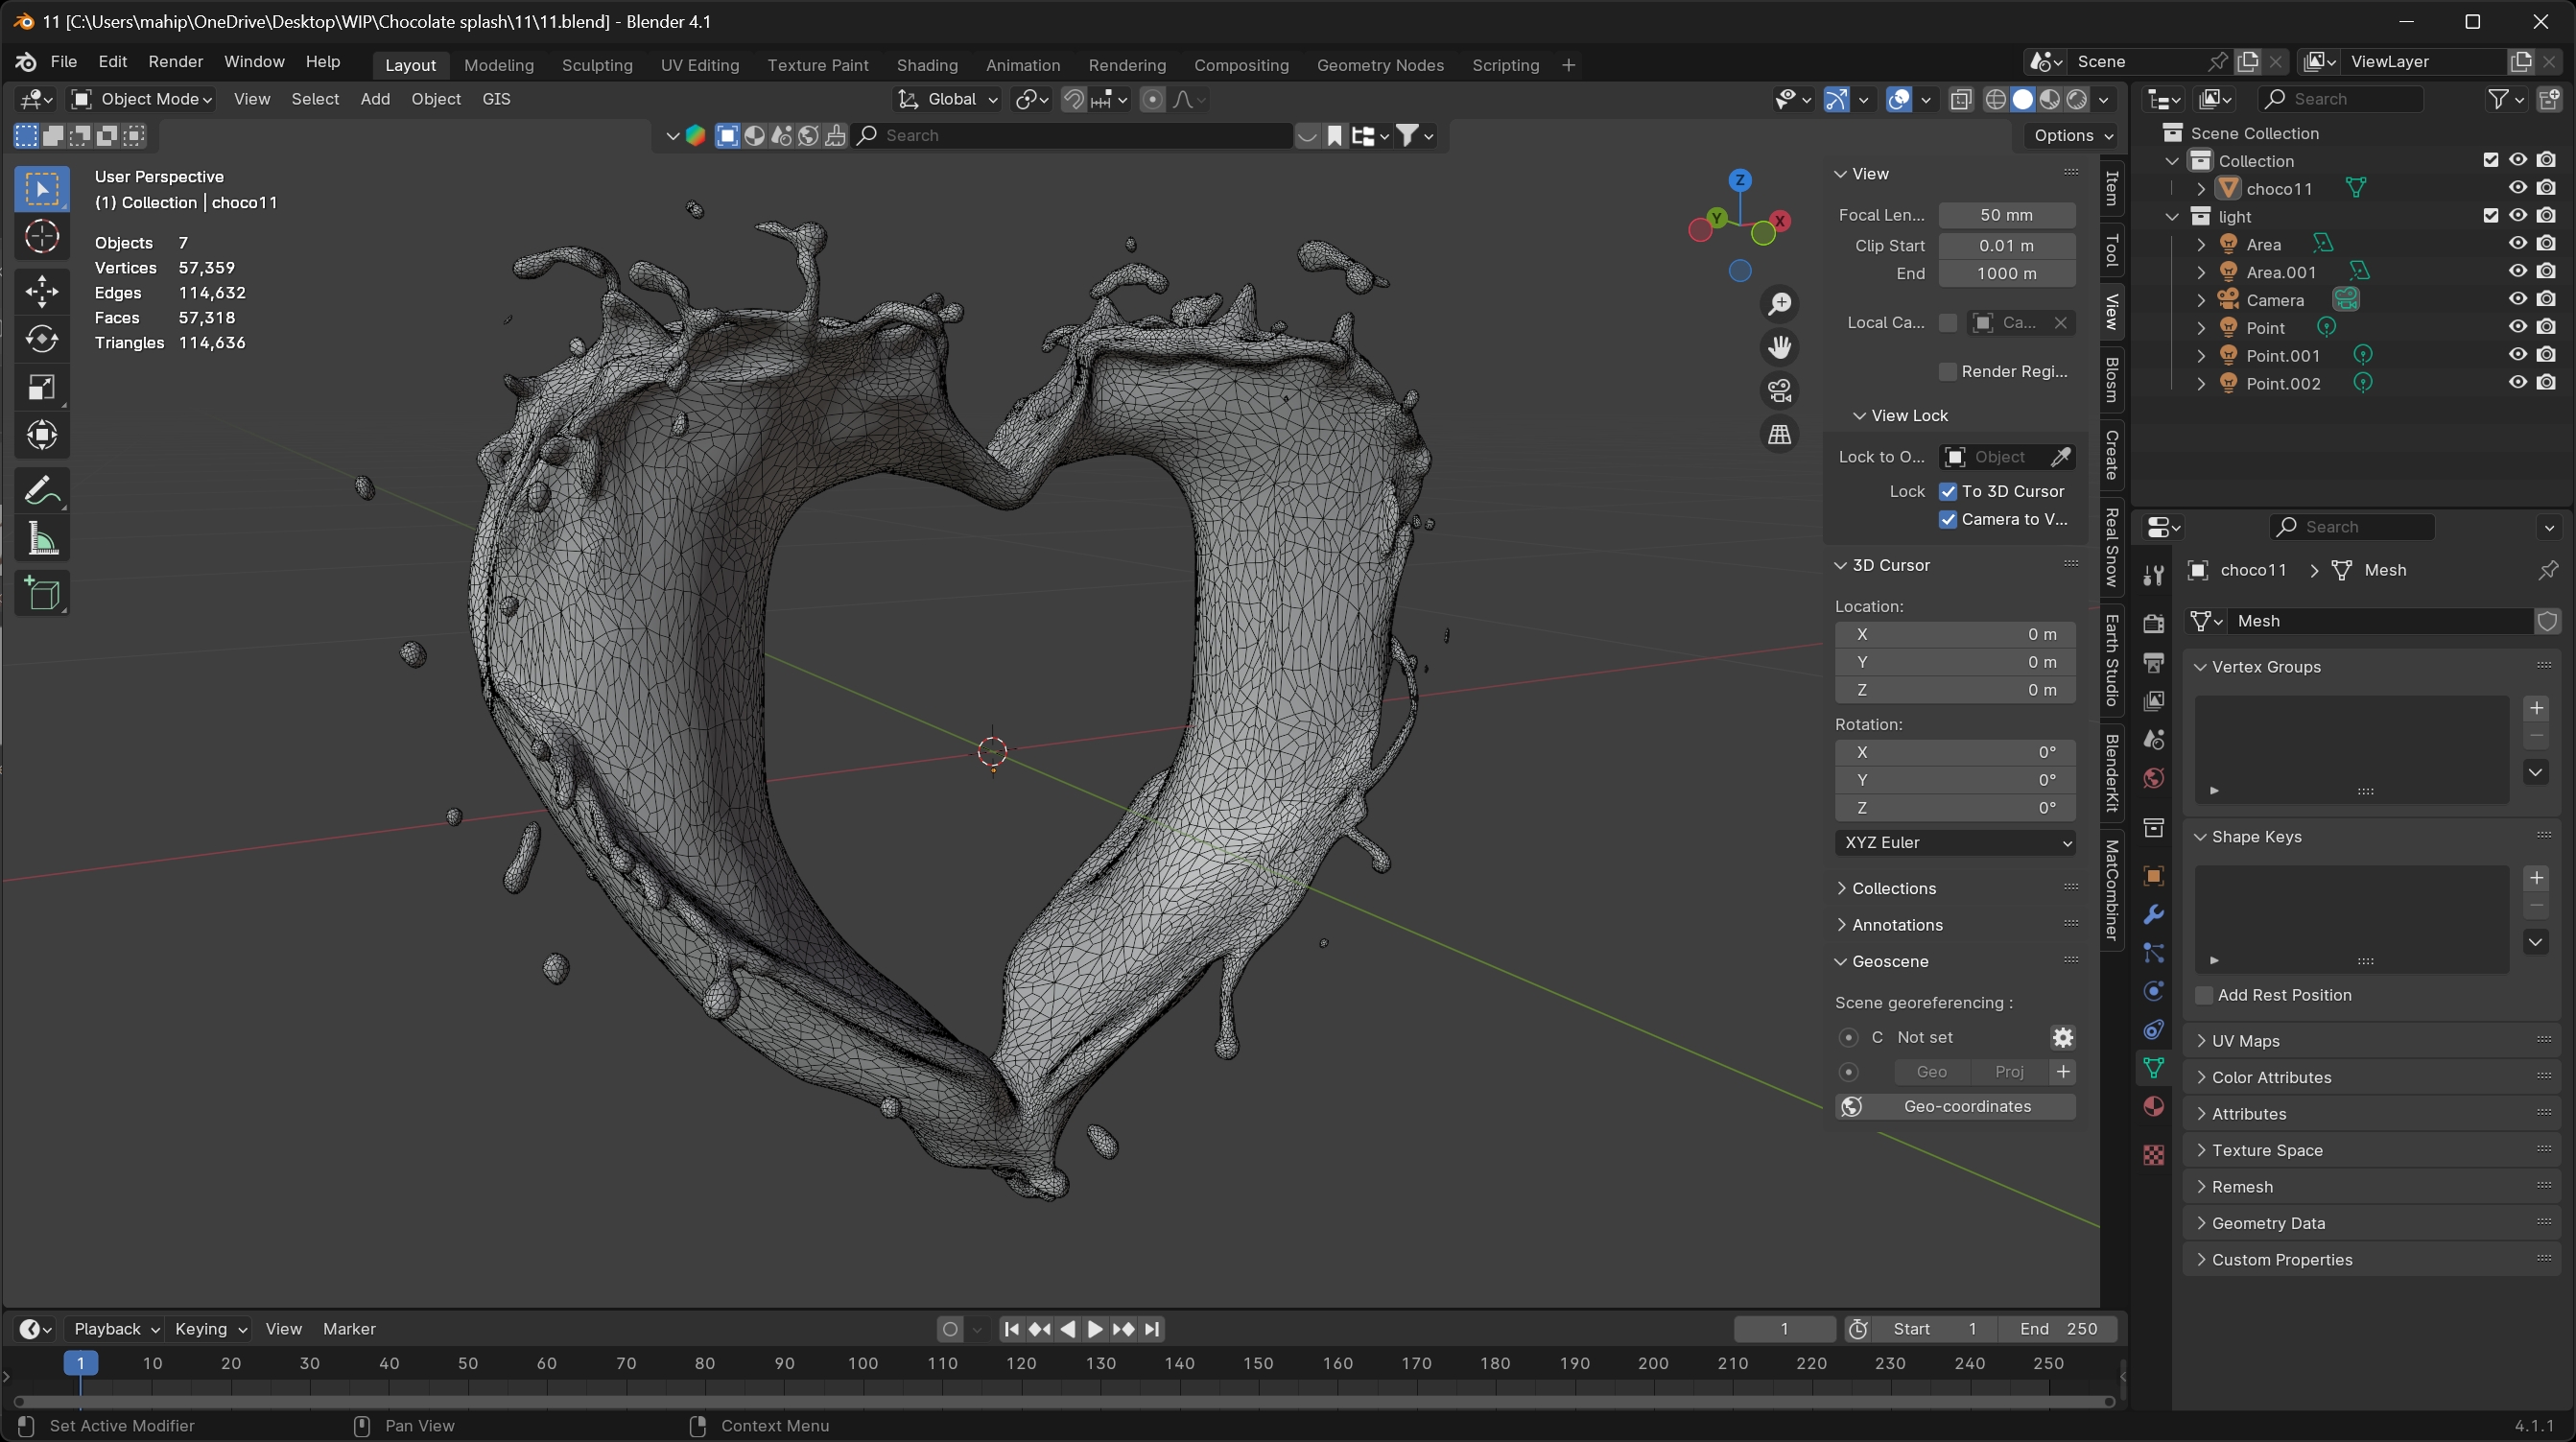Click the Rotate tool icon
This screenshot has width=2576, height=1442.
(41, 340)
